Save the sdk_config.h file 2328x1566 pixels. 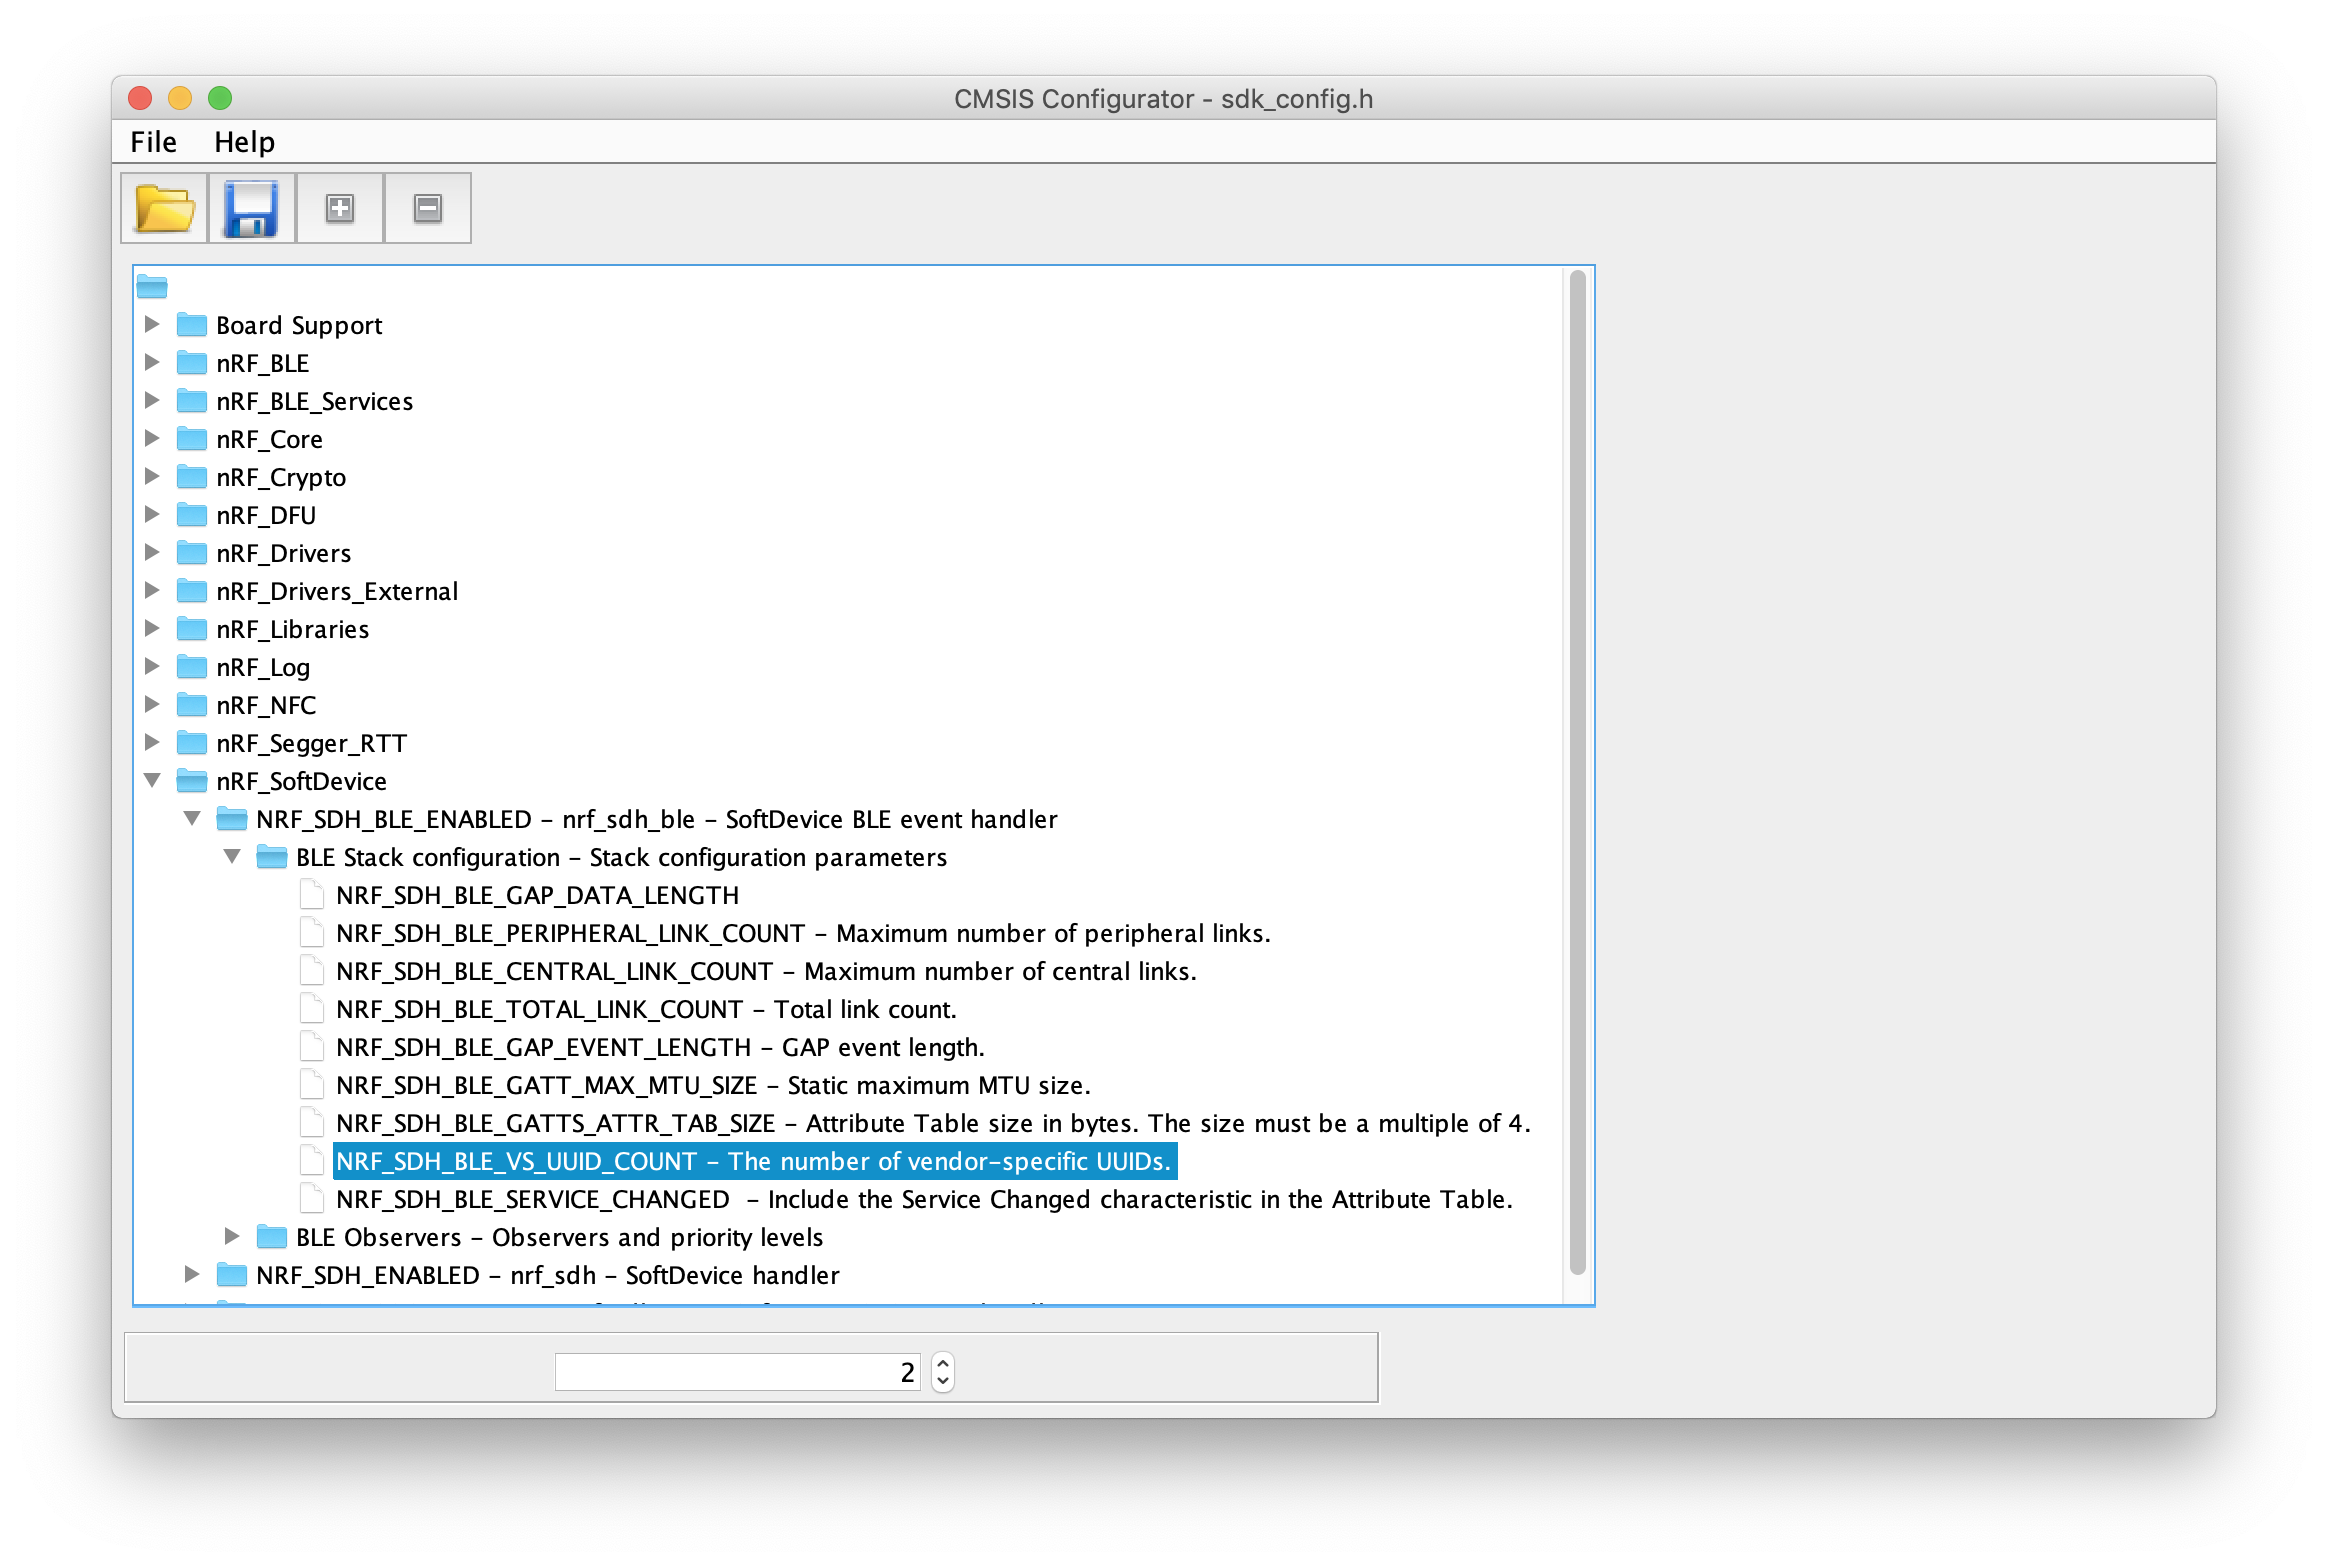pyautogui.click(x=250, y=207)
